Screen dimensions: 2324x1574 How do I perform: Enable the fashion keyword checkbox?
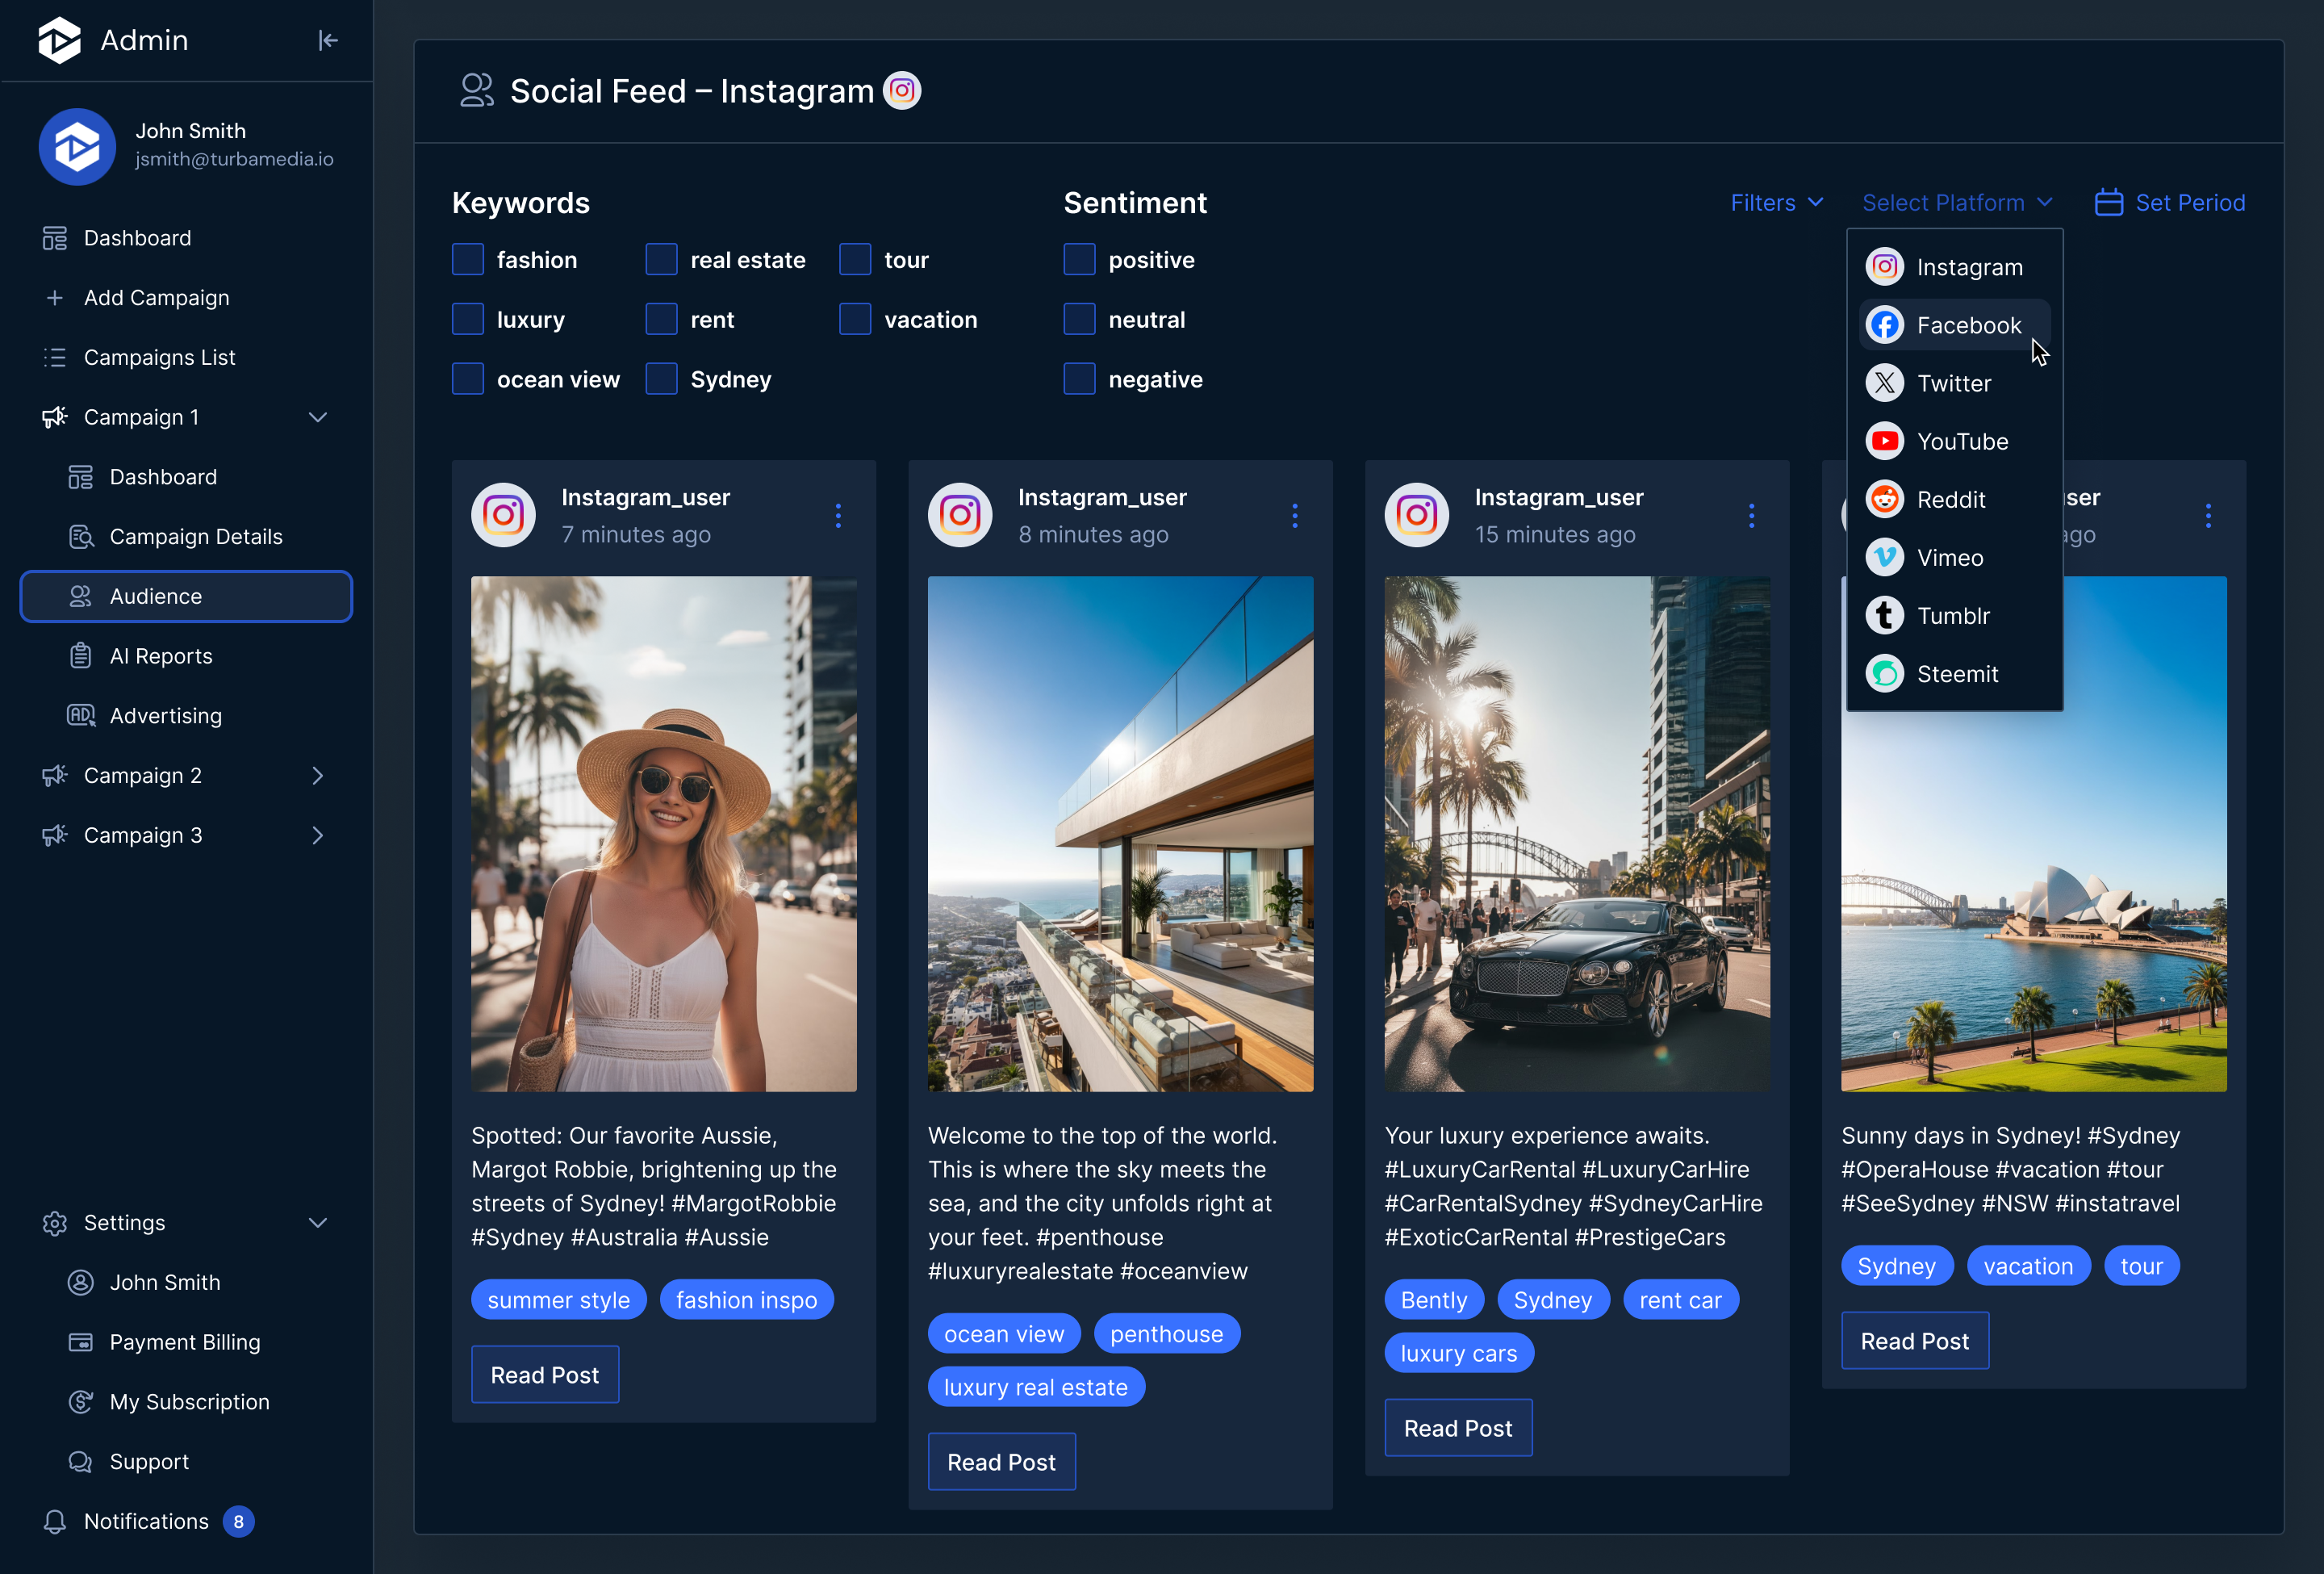pos(468,260)
